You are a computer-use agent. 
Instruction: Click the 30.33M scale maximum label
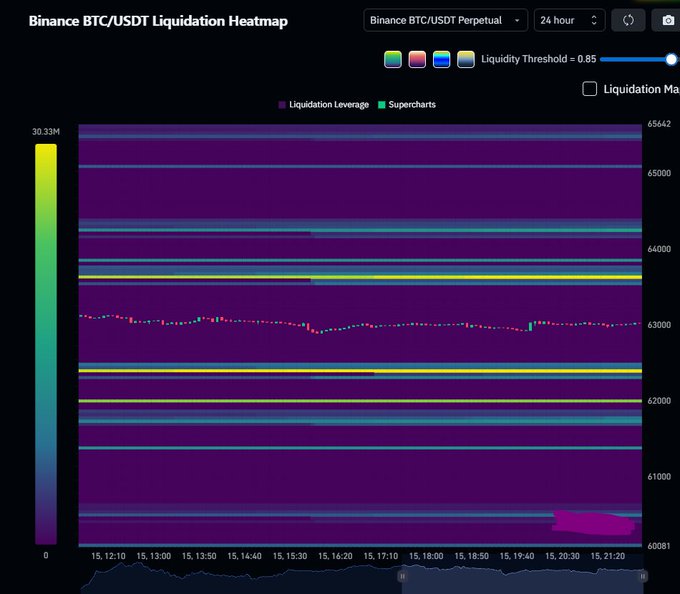coord(46,132)
